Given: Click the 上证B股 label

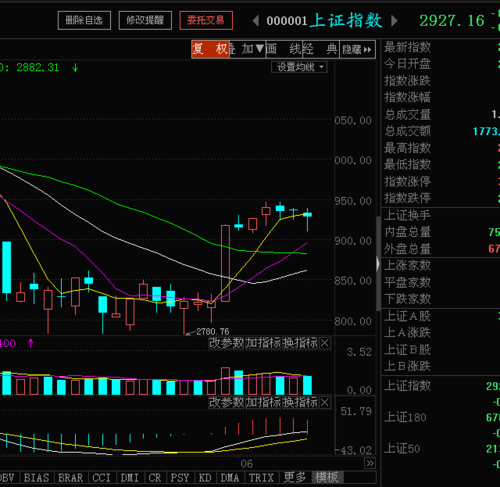Looking at the screenshot, I should [x=407, y=350].
